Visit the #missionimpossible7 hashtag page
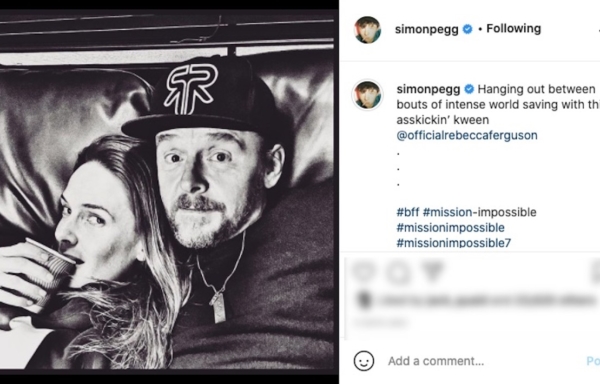This screenshot has height=384, width=600. [x=453, y=243]
